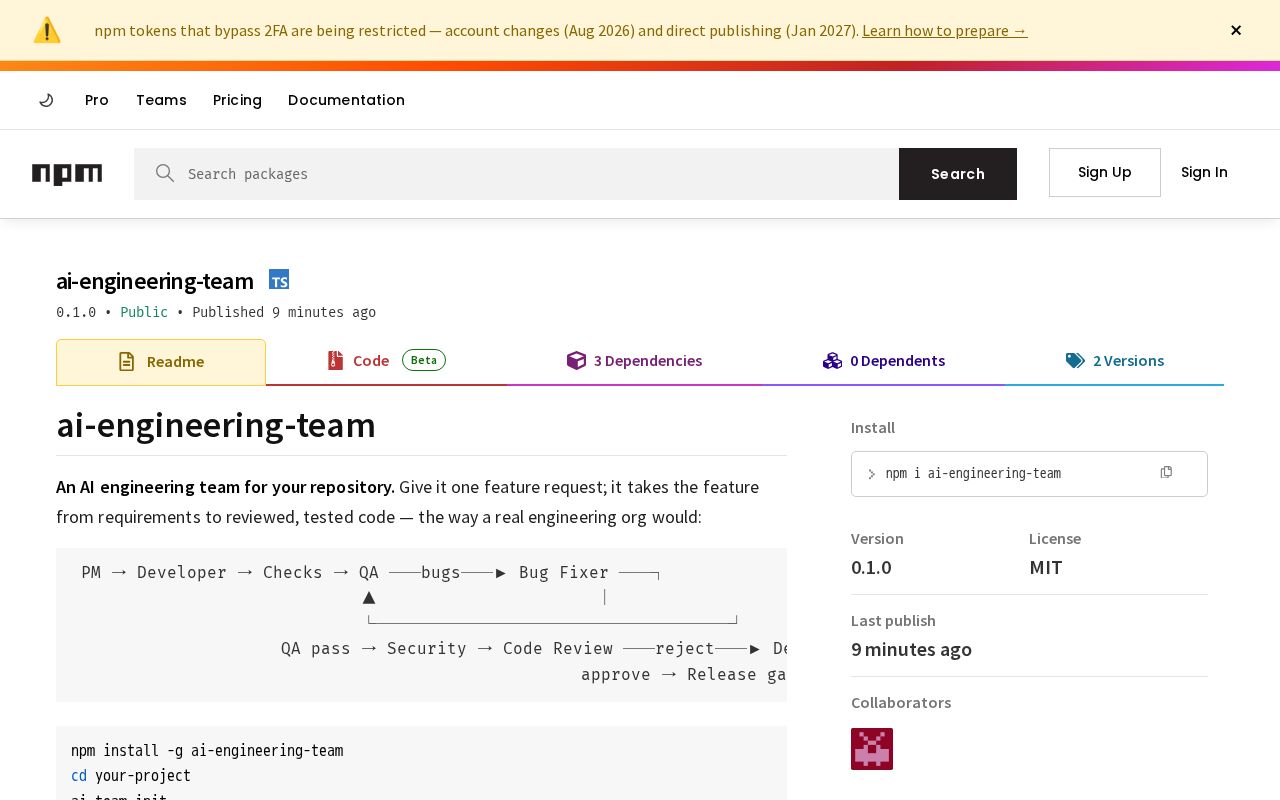Click the Sign In link
The image size is (1280, 800).
[1204, 172]
